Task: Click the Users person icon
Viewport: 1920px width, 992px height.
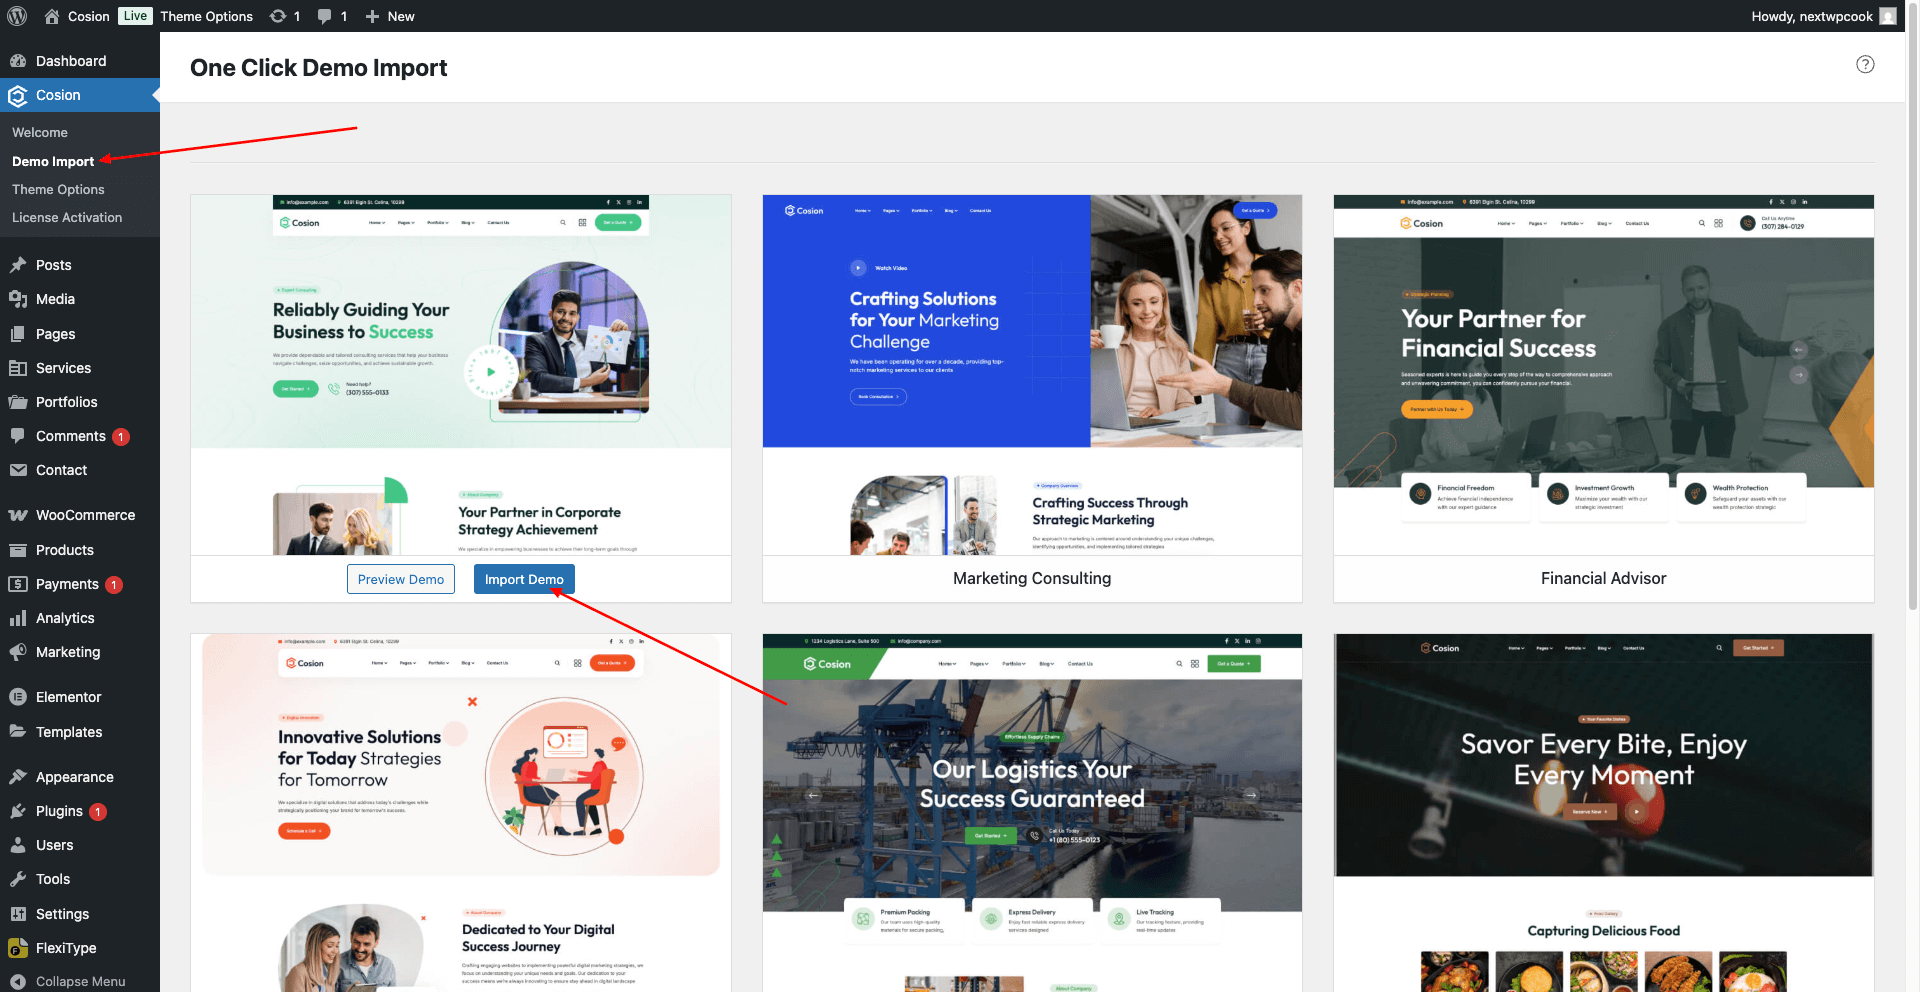Action: [18, 845]
